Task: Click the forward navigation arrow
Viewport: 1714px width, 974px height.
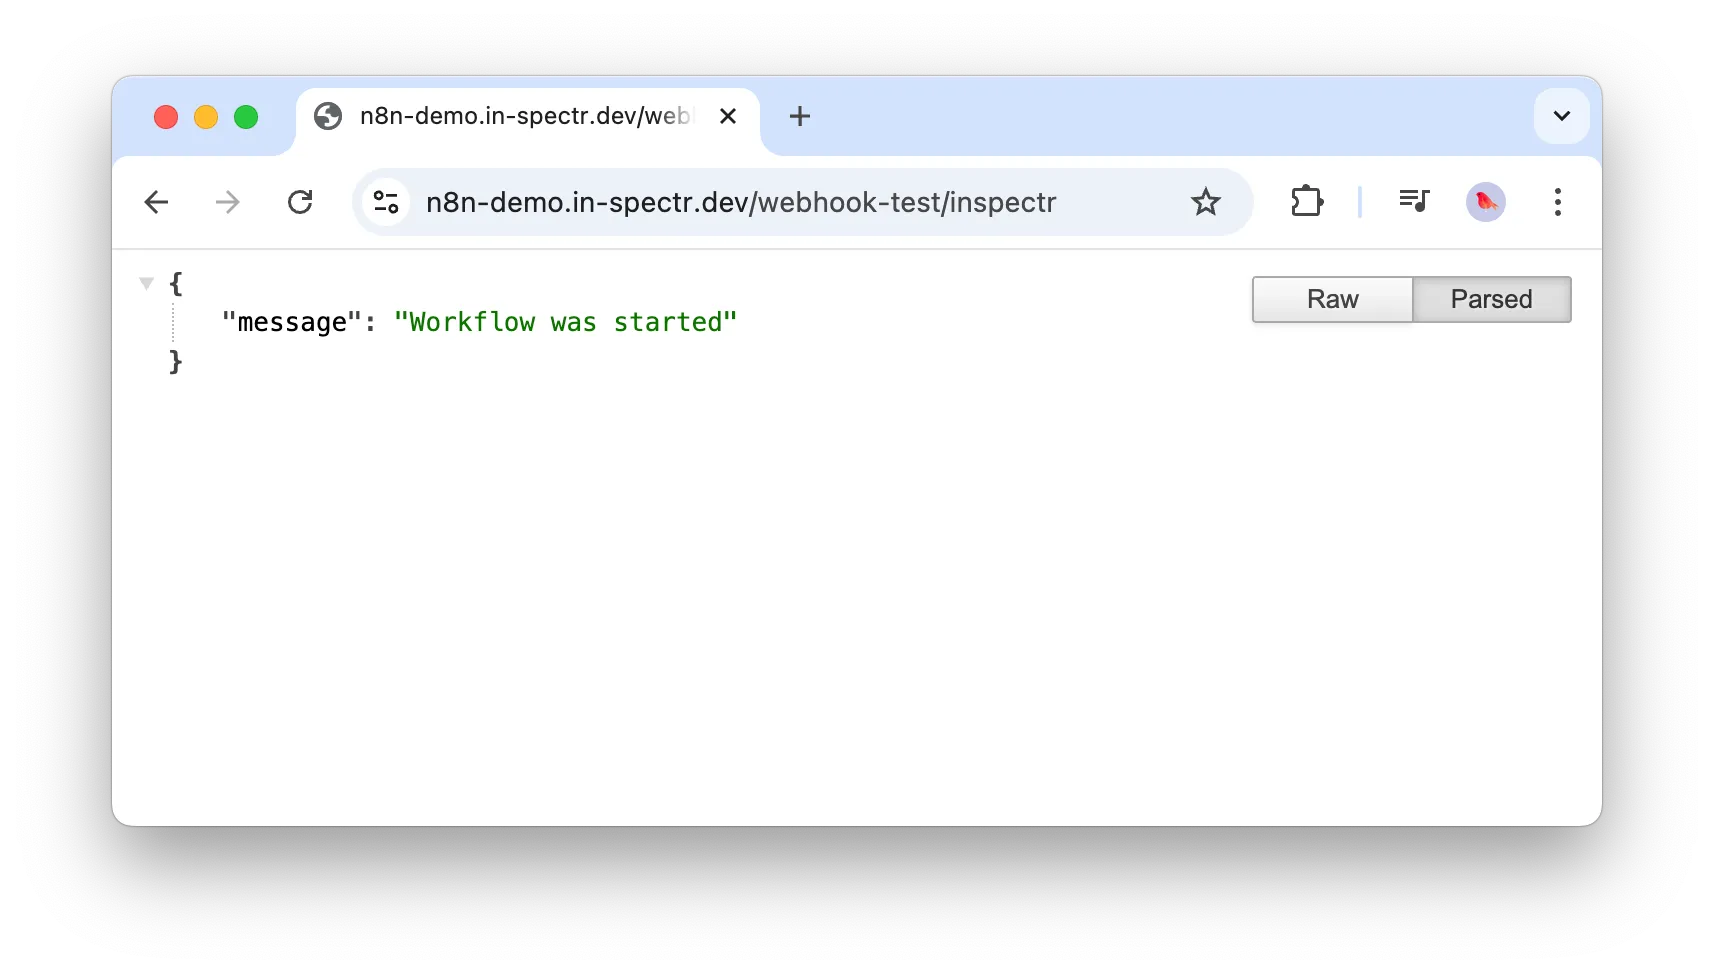Action: pyautogui.click(x=228, y=202)
